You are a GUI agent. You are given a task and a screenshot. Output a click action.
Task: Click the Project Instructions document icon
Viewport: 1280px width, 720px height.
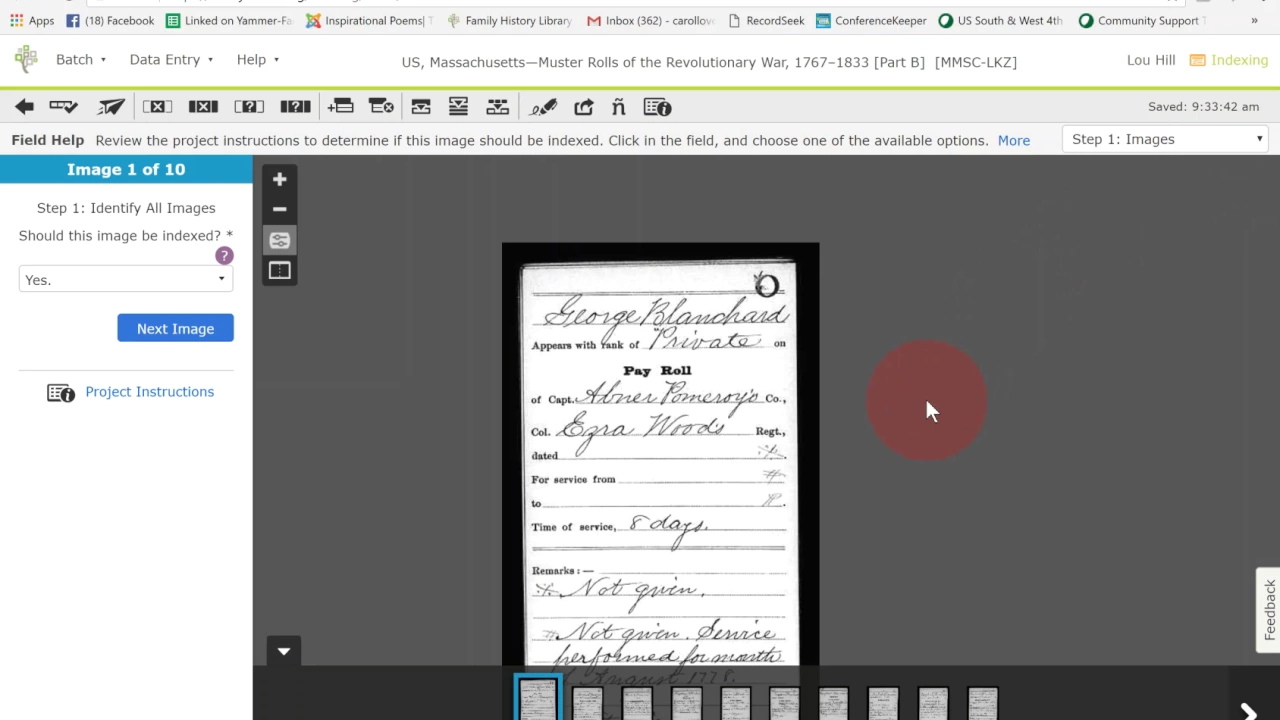point(61,393)
